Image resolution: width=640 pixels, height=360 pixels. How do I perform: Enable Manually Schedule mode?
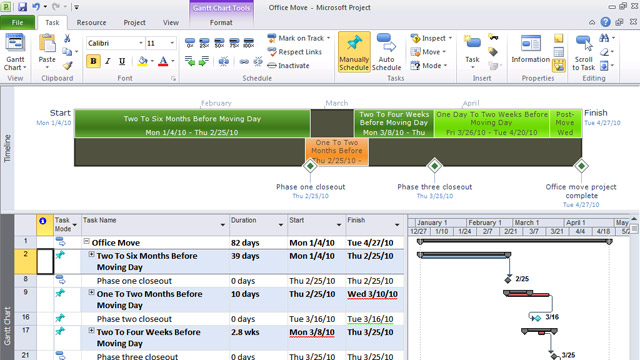pos(354,52)
